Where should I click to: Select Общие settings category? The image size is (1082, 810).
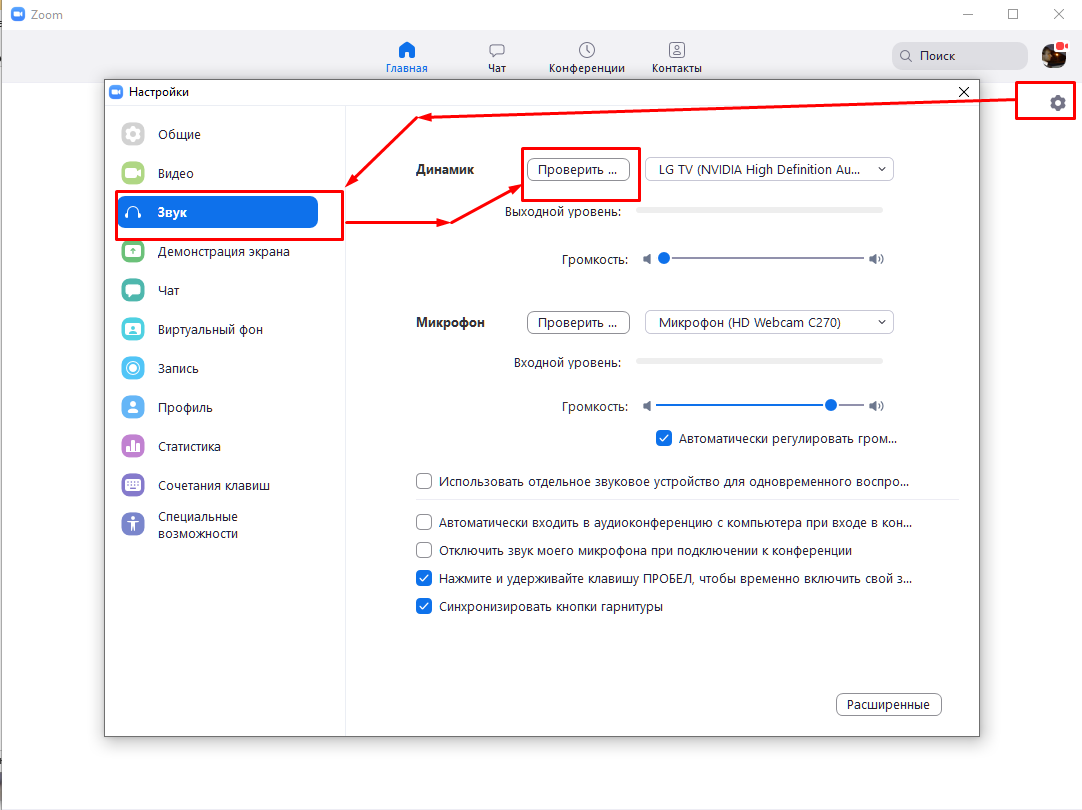[218, 134]
